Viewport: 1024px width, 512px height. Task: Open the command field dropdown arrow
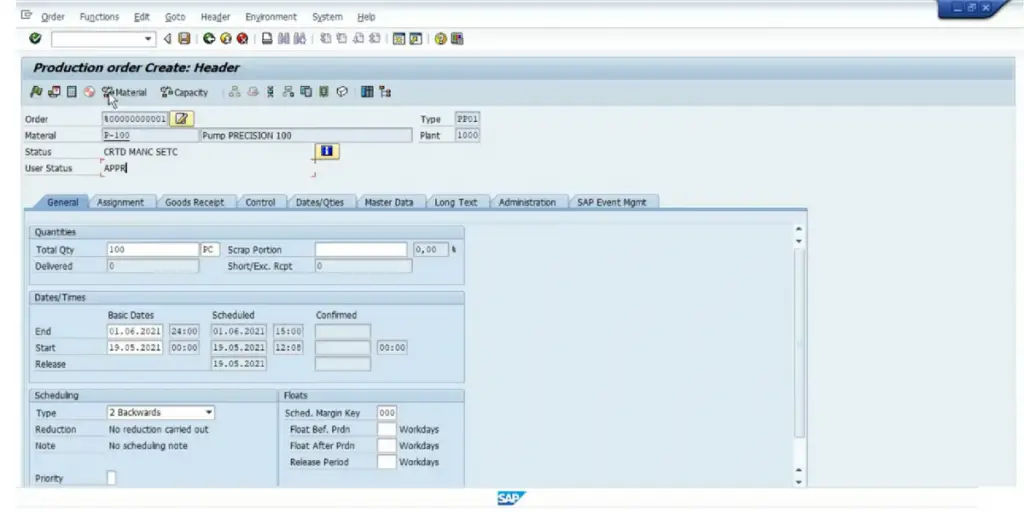pyautogui.click(x=149, y=39)
